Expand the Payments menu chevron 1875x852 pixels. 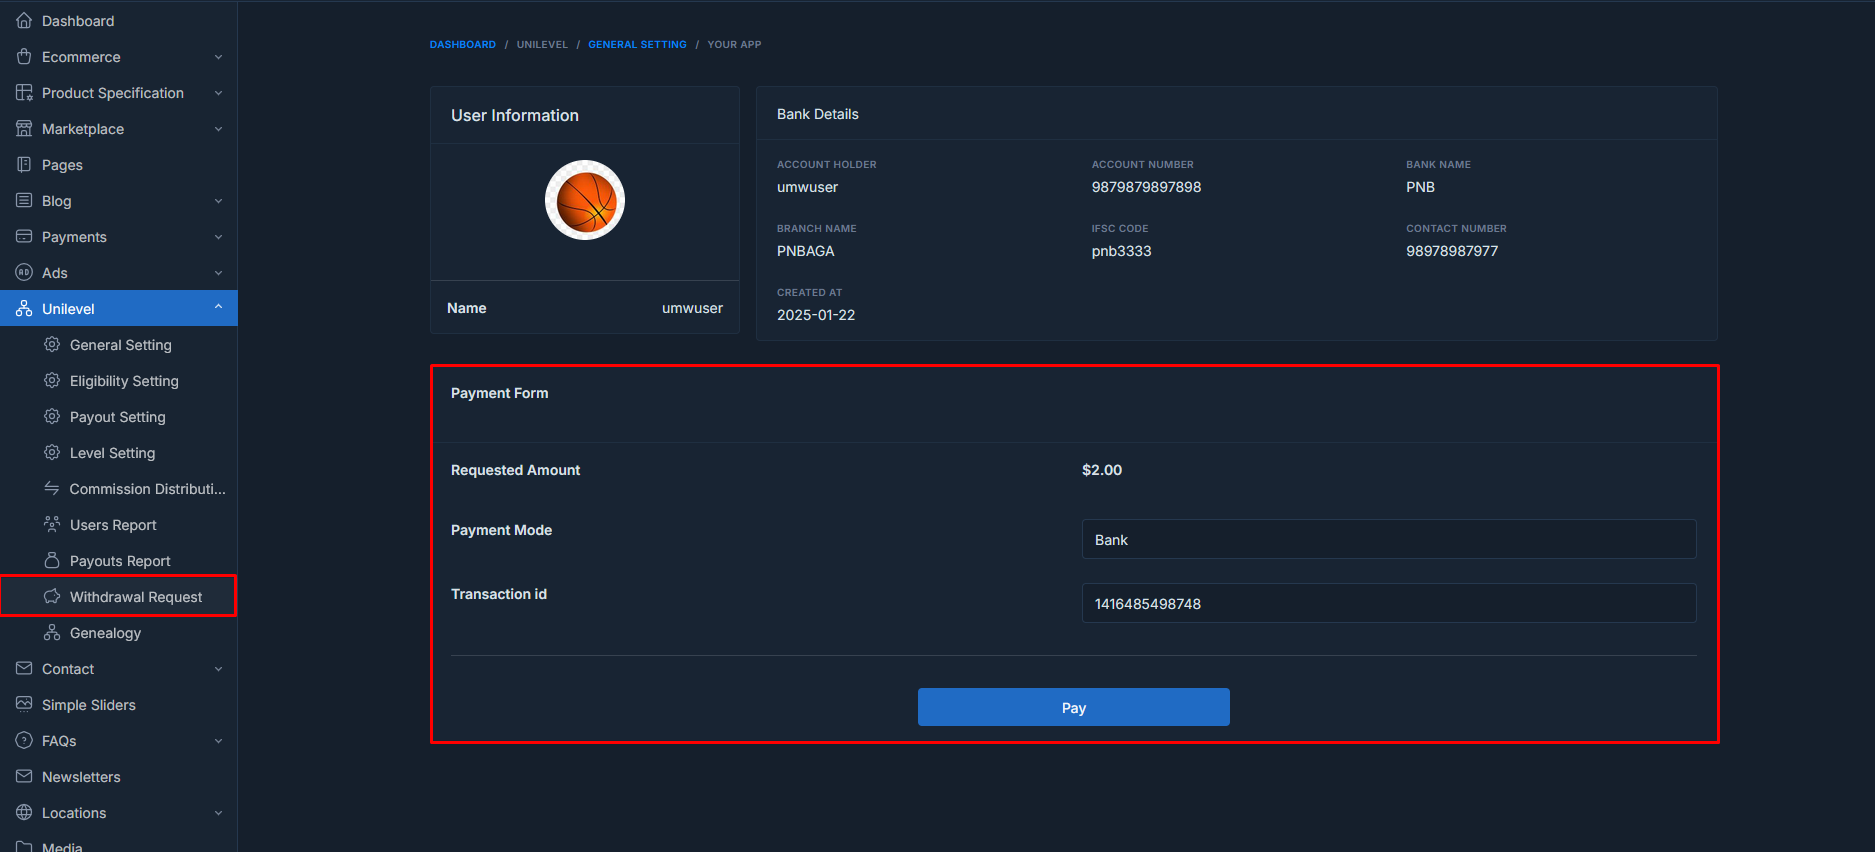[218, 237]
